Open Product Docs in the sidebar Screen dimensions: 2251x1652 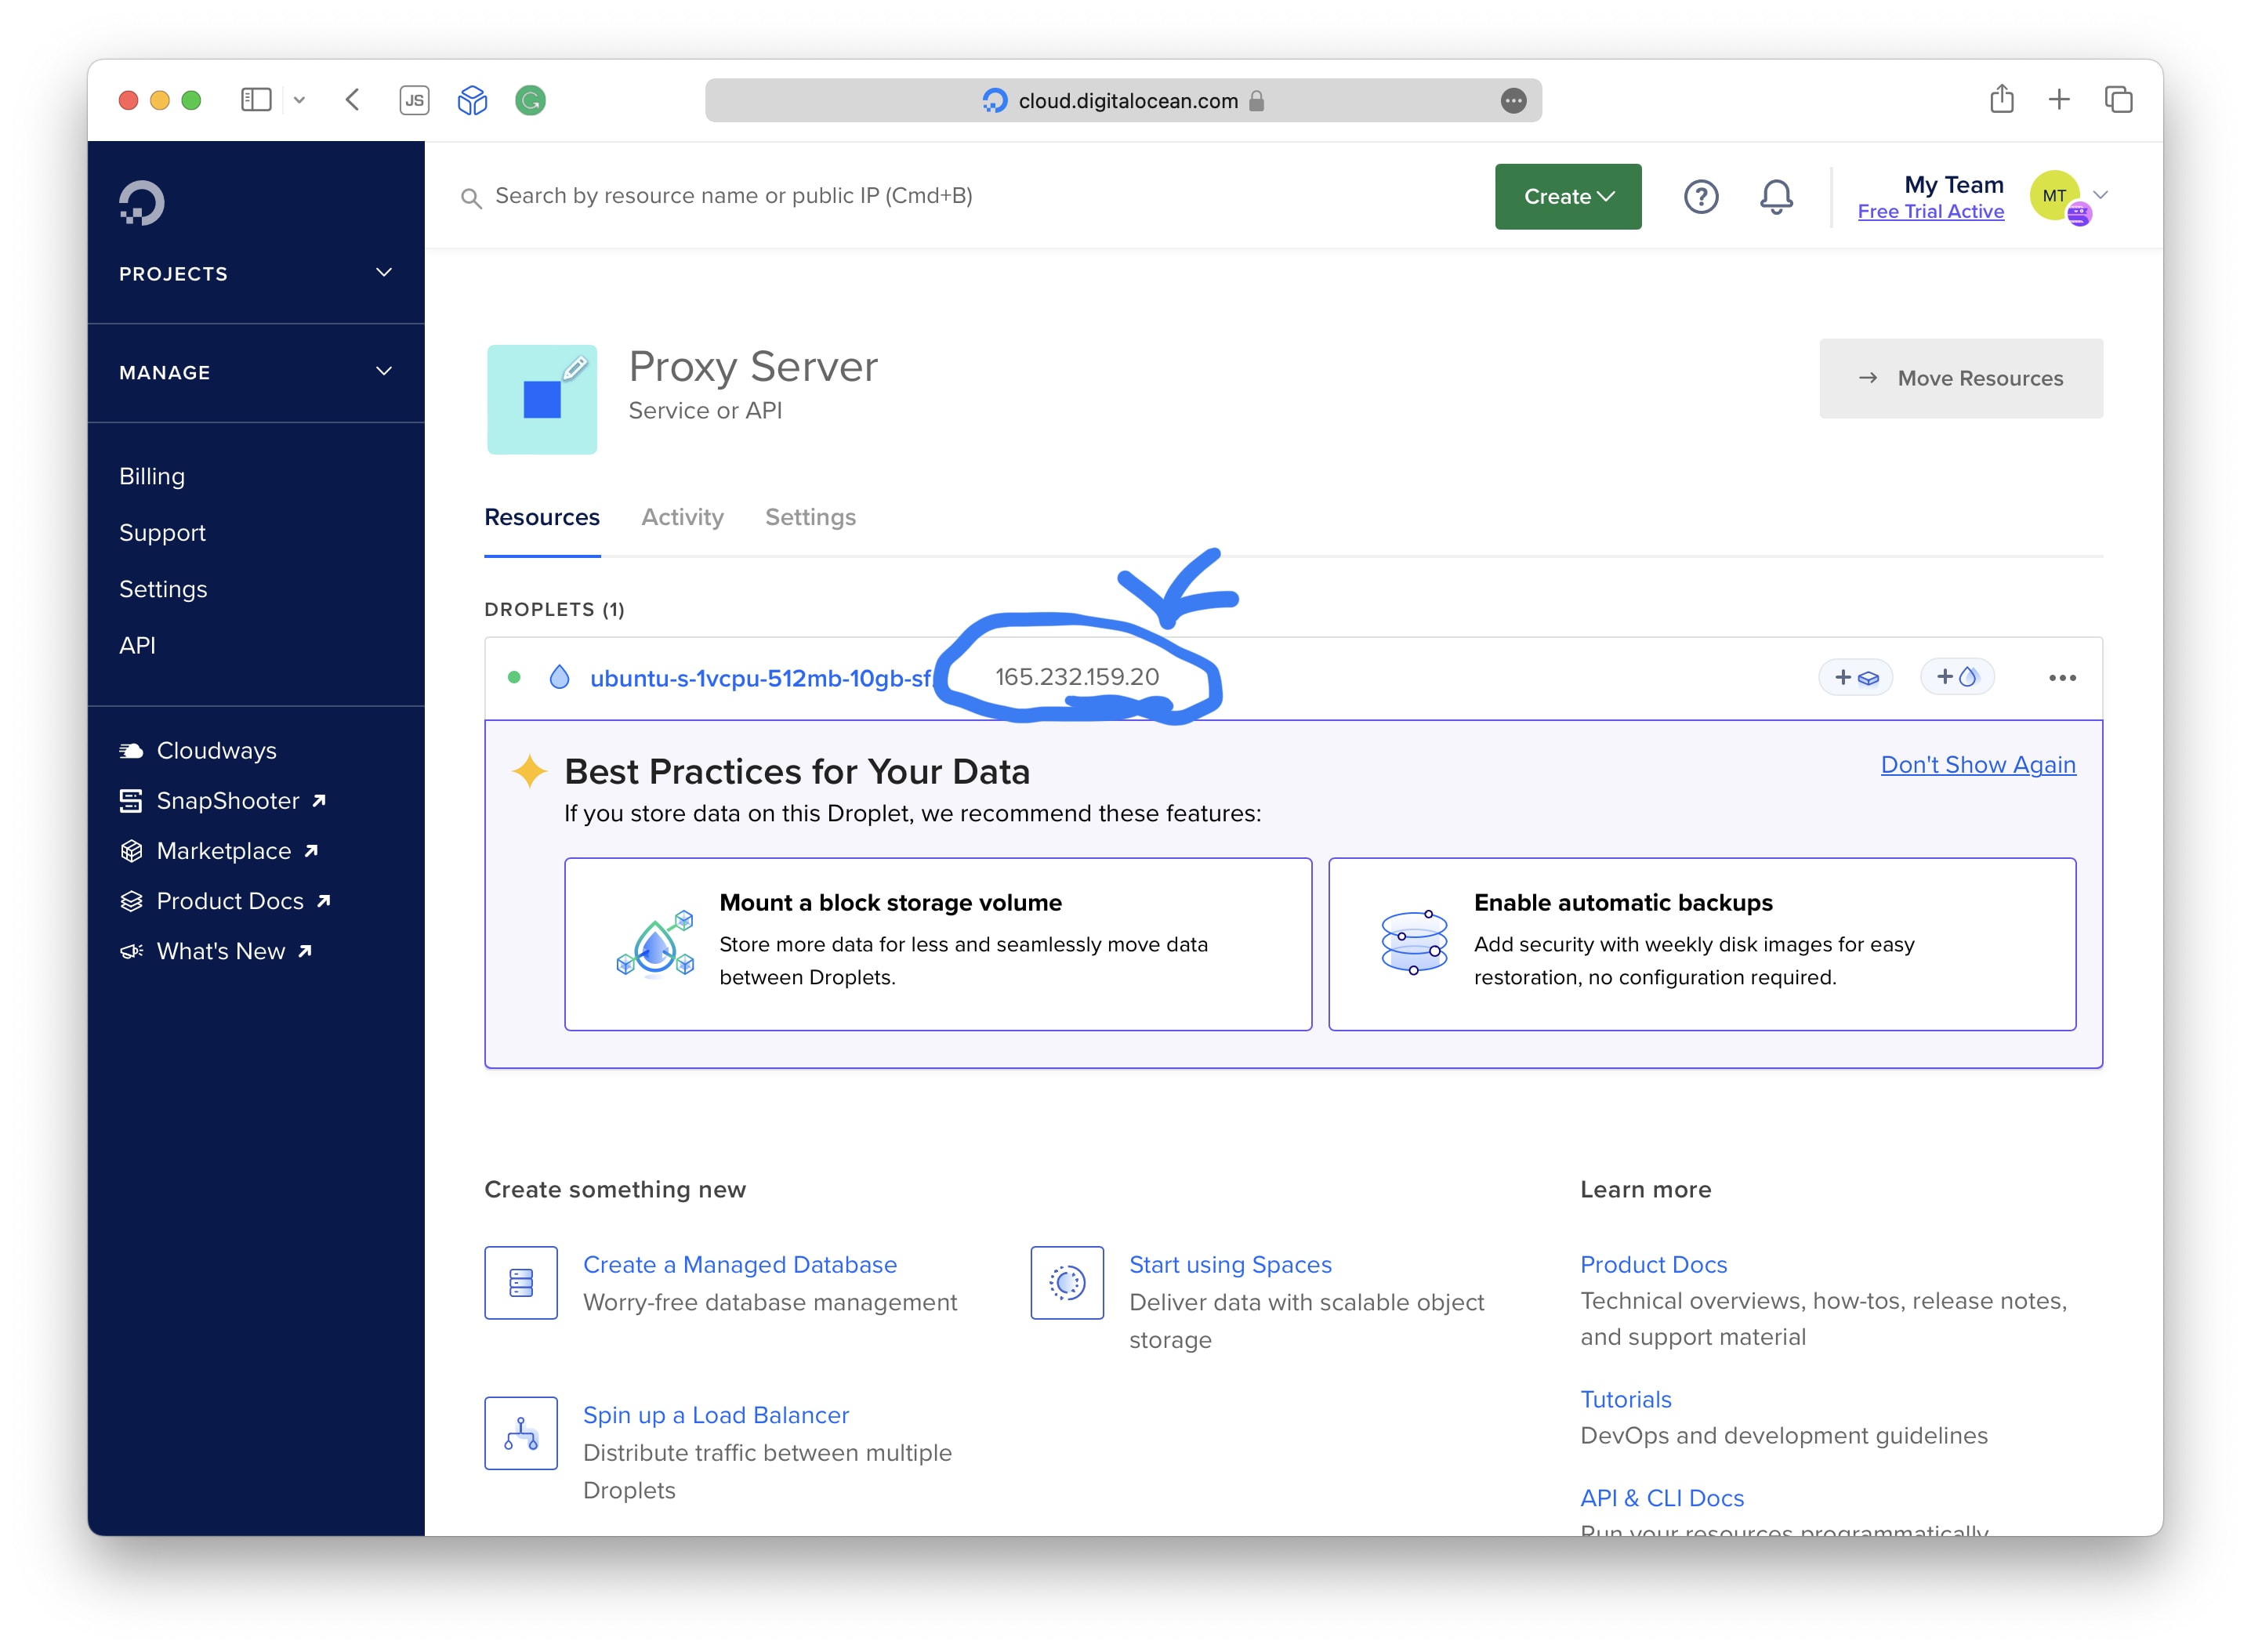click(x=225, y=901)
